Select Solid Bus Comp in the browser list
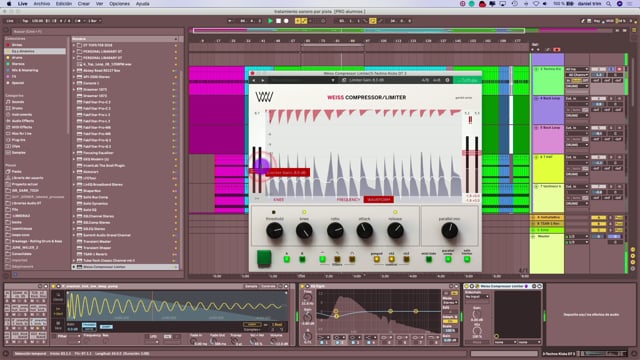 pyautogui.click(x=96, y=197)
